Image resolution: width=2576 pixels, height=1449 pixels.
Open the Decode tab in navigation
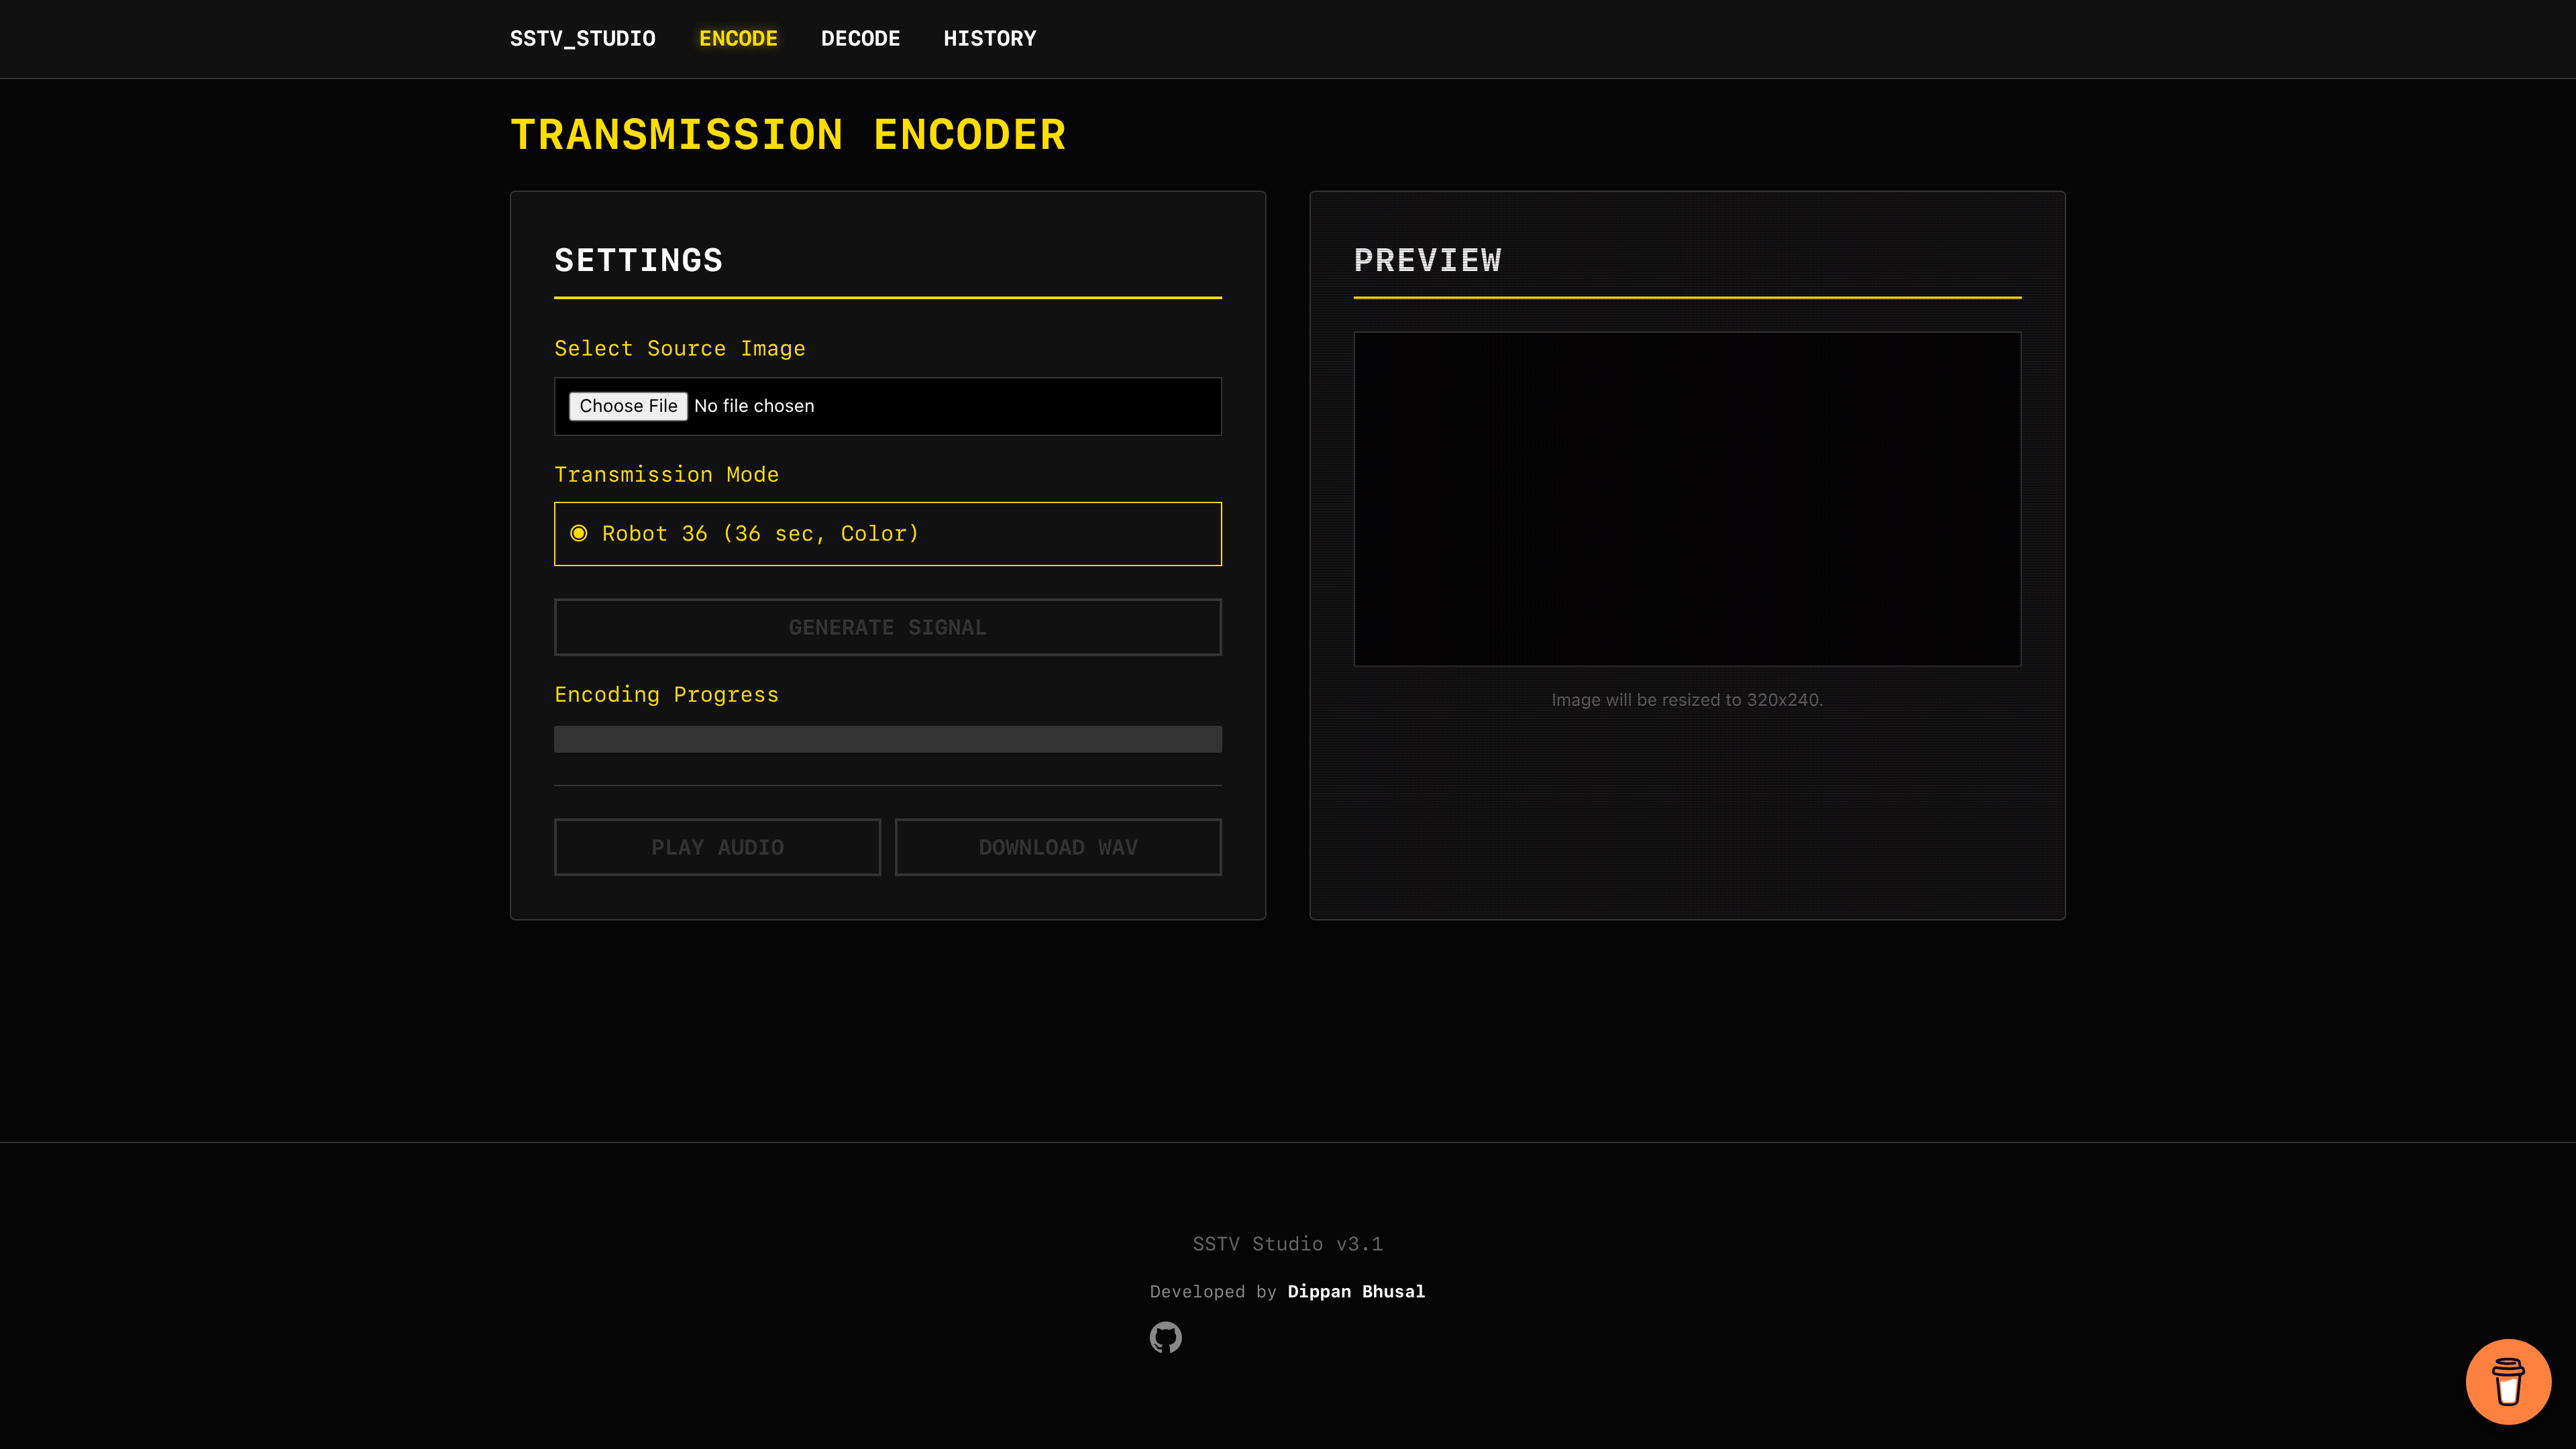(860, 39)
